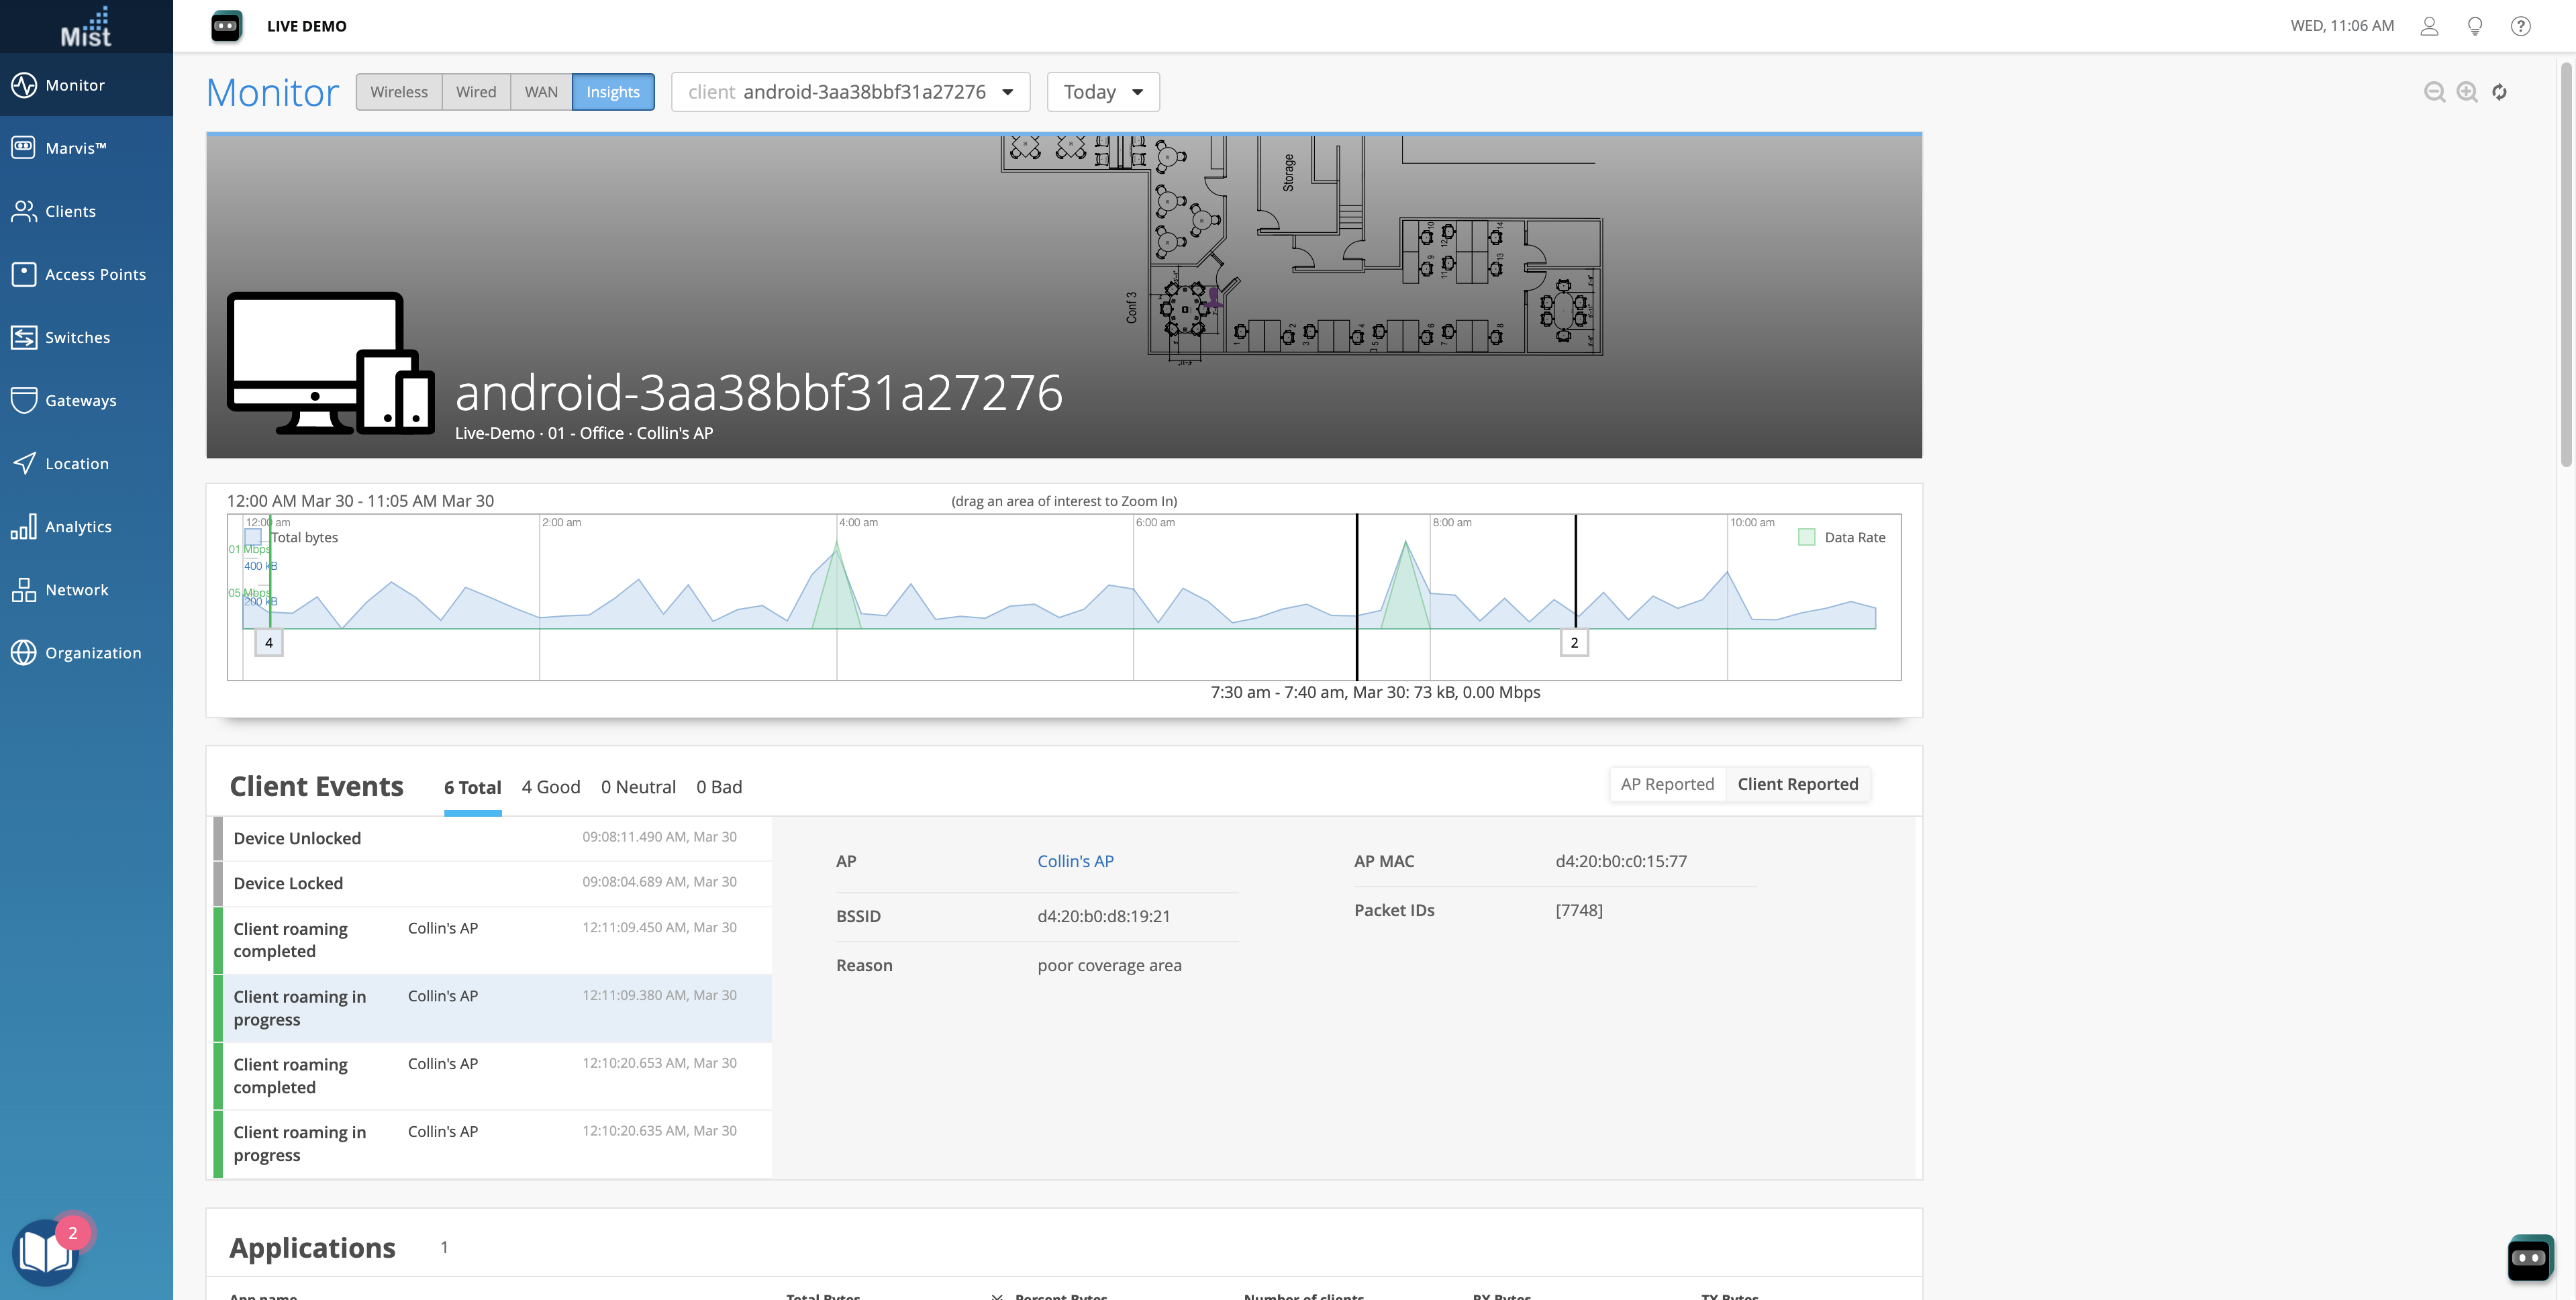Open the user account menu icon
The width and height of the screenshot is (2576, 1300).
pos(2429,26)
